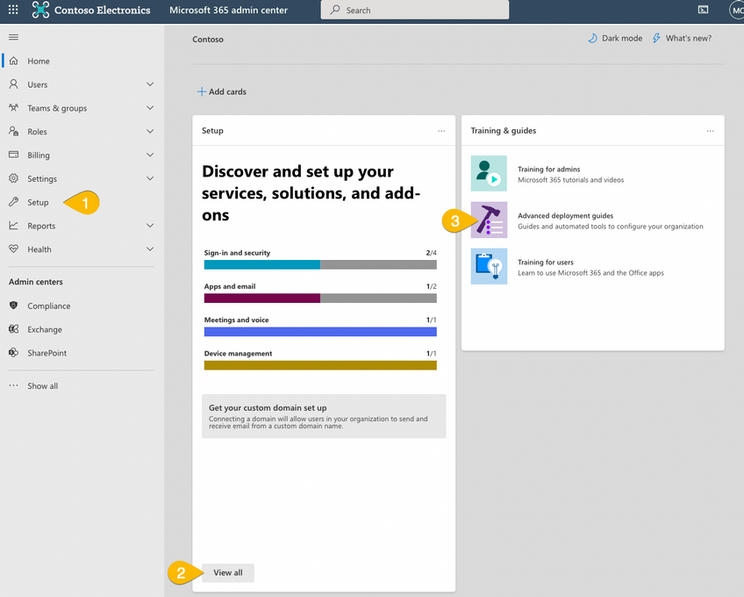
Task: Open the What's new? link
Action: point(682,38)
